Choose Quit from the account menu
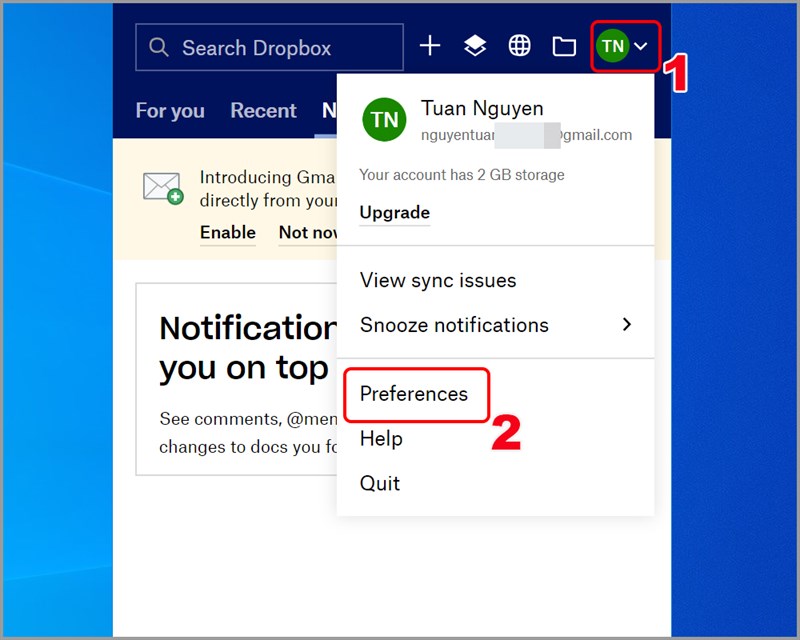This screenshot has height=640, width=800. 380,482
